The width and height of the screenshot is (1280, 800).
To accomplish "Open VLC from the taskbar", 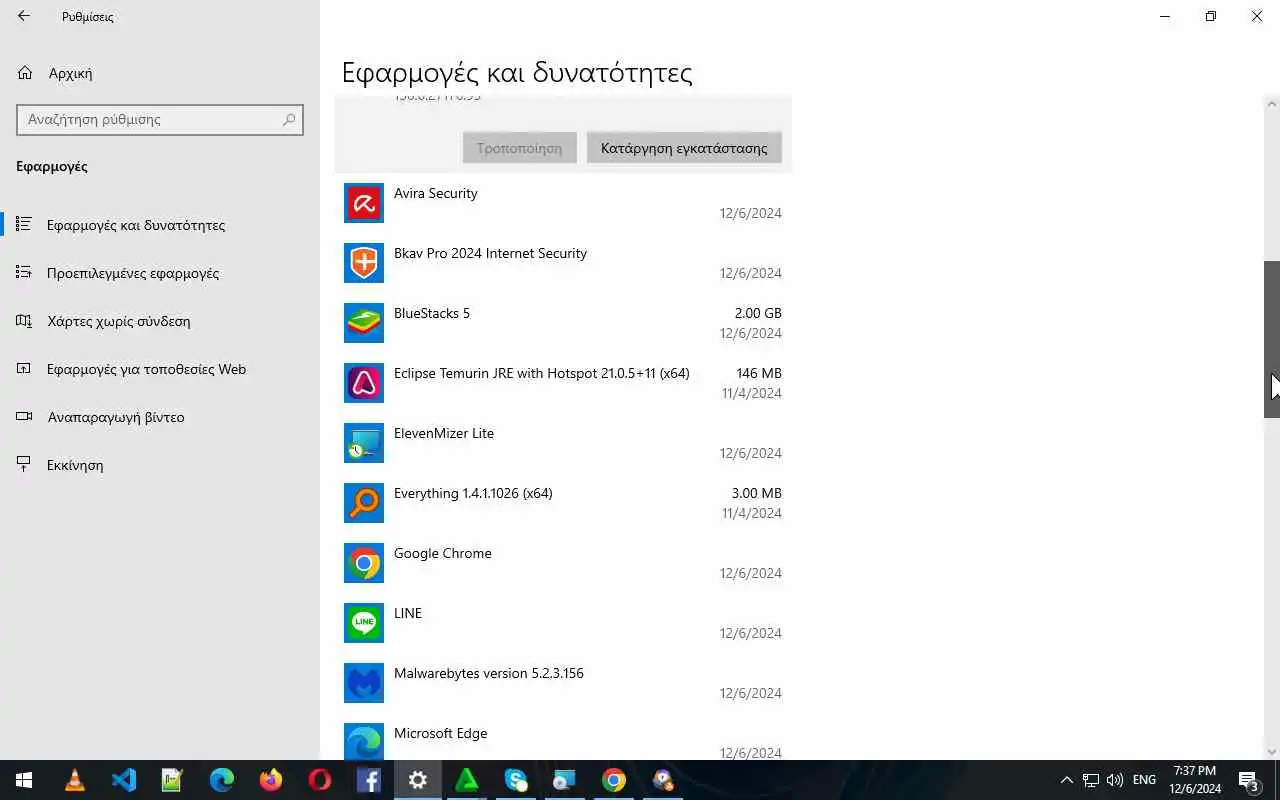I will point(75,780).
